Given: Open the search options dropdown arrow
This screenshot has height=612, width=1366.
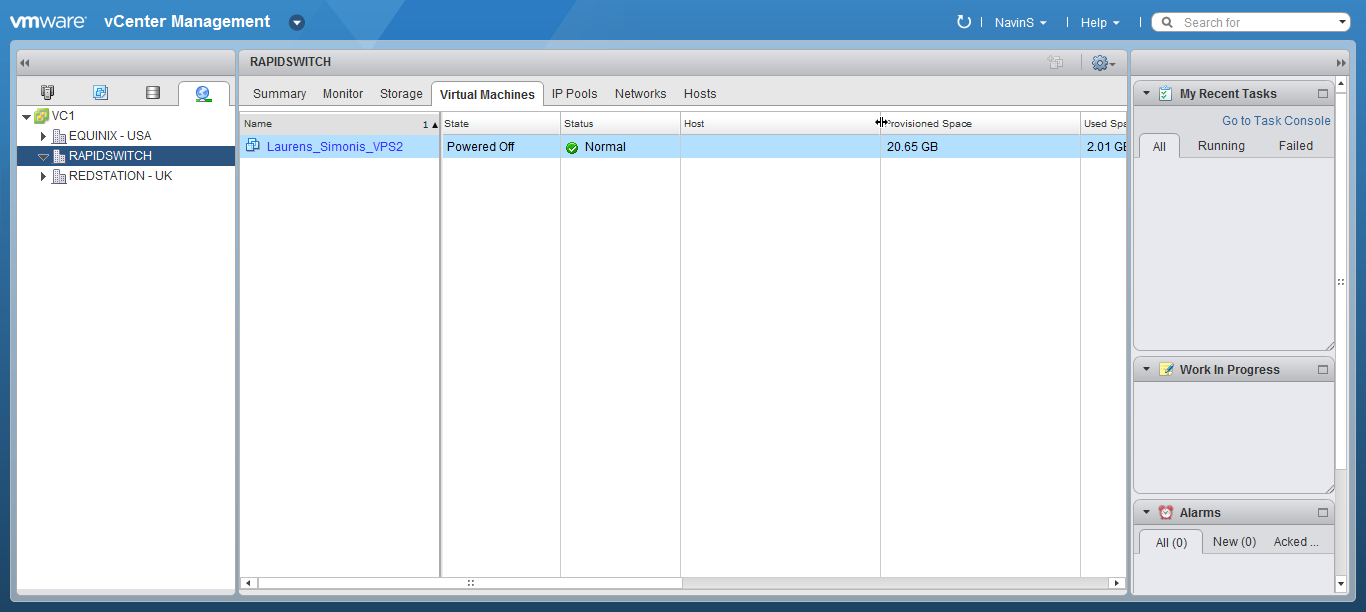Looking at the screenshot, I should tap(1342, 22).
